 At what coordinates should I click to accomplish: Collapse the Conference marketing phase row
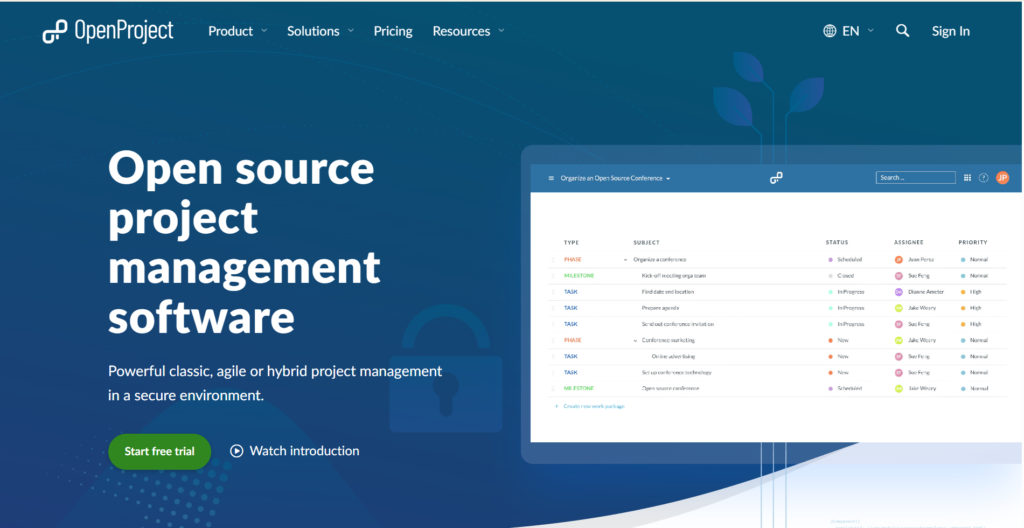[x=634, y=340]
